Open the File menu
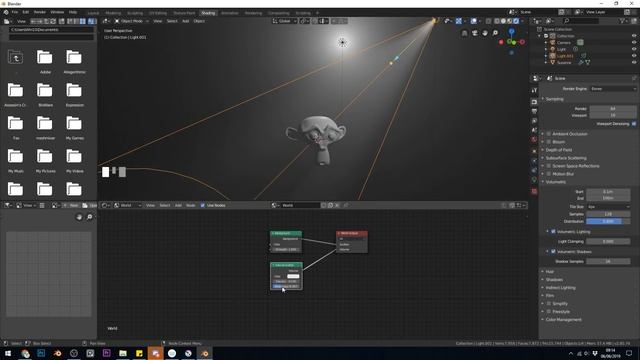This screenshot has height=360, width=640. [x=15, y=12]
